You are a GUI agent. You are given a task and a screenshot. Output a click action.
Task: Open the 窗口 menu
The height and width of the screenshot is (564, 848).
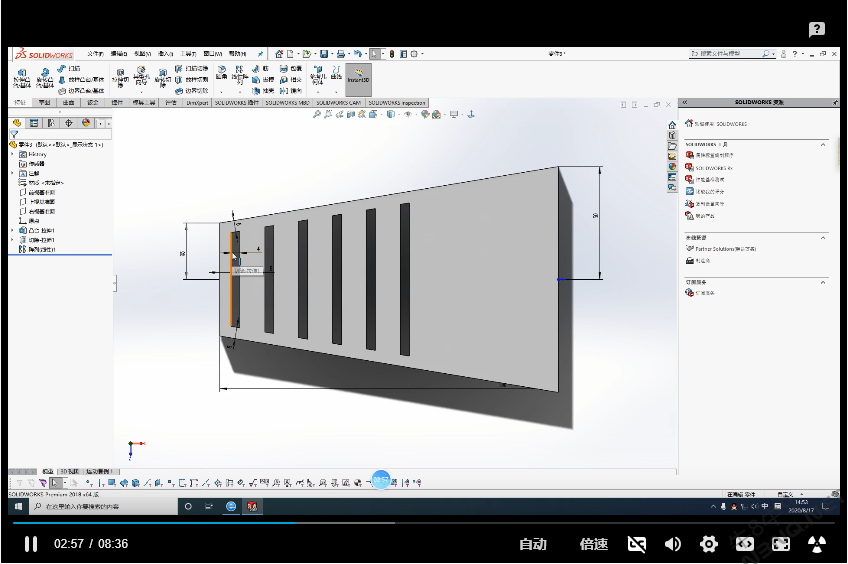213,54
